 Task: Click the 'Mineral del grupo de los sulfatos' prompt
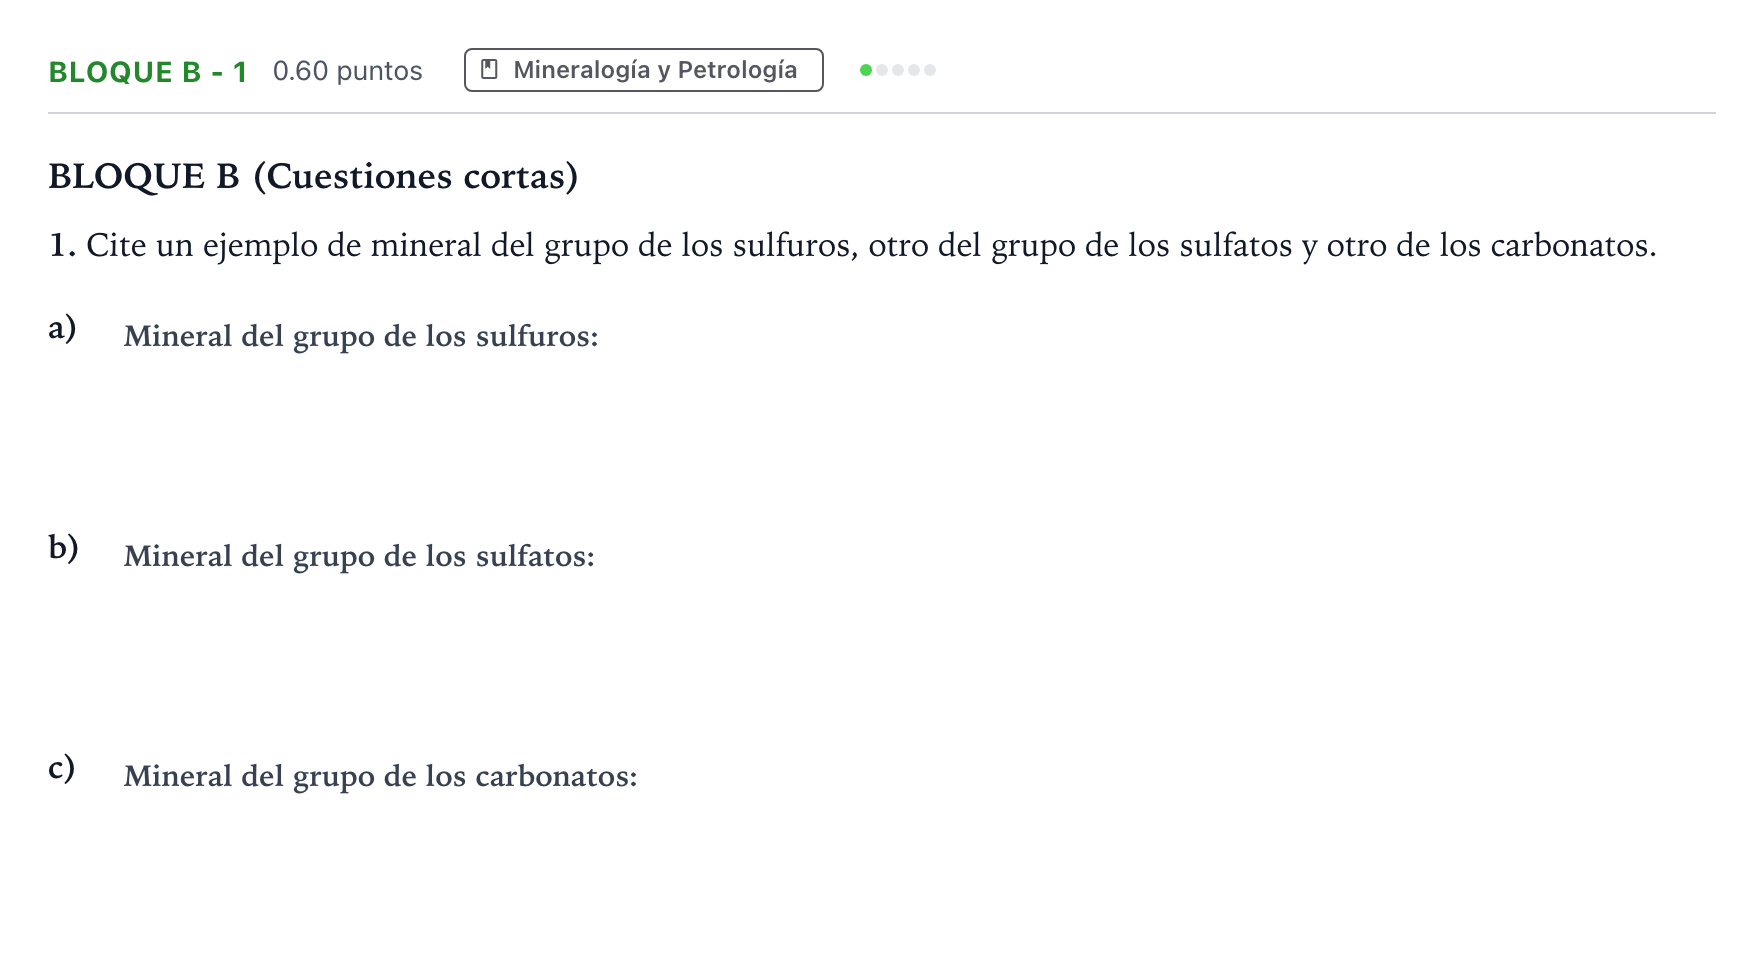click(x=359, y=557)
